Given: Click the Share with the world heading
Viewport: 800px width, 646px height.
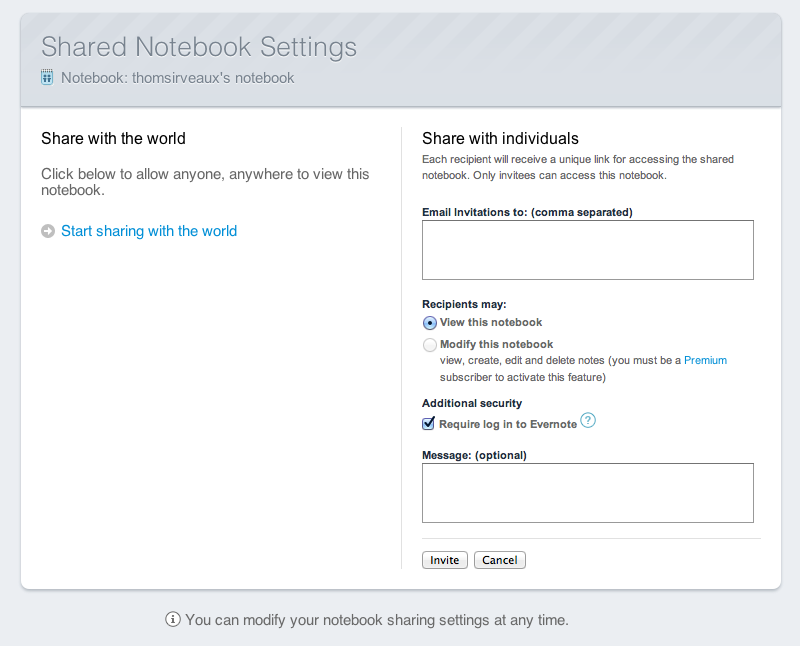Looking at the screenshot, I should pos(113,138).
